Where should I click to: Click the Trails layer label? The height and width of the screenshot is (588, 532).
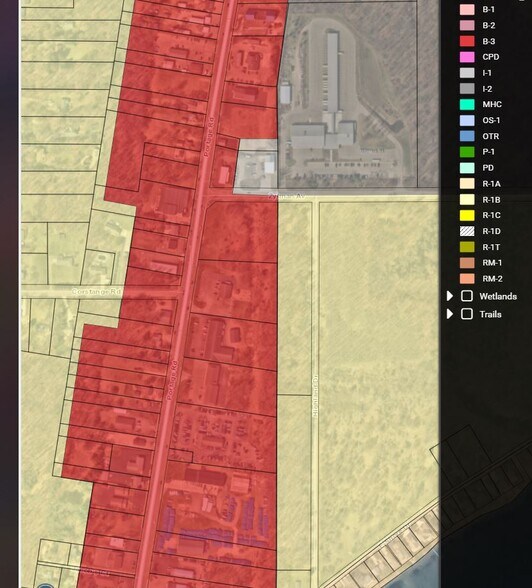click(x=490, y=314)
